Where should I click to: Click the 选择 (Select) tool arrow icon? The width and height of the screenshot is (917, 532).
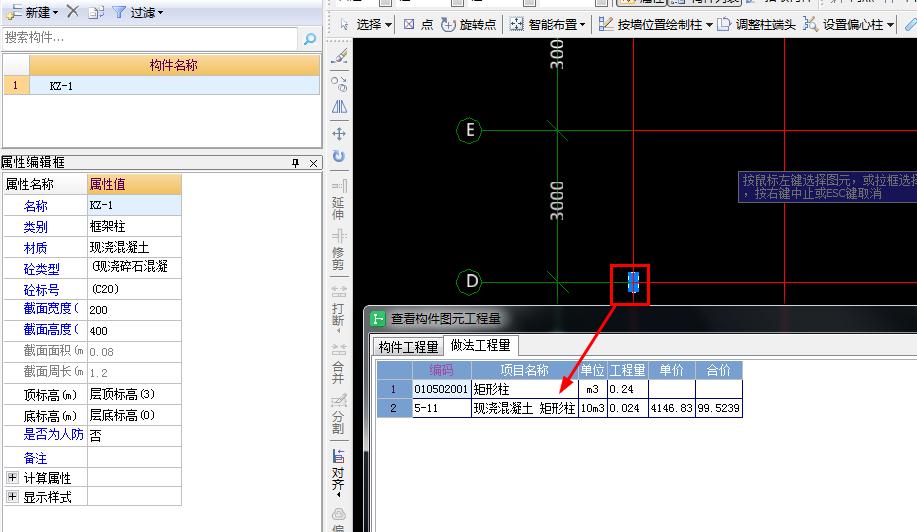(344, 25)
